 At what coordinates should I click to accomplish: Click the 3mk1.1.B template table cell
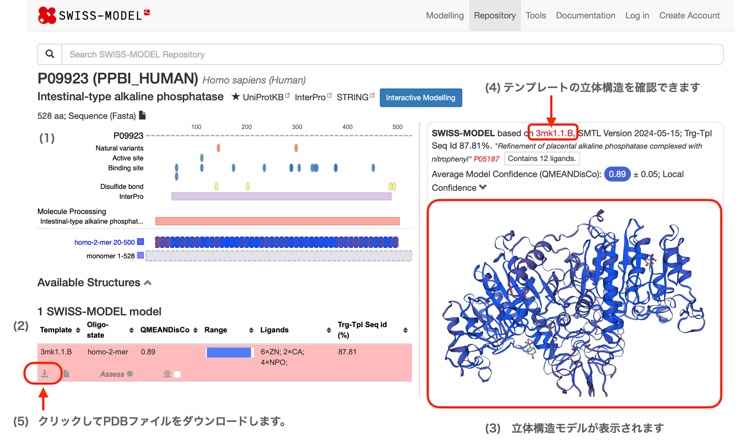(56, 352)
